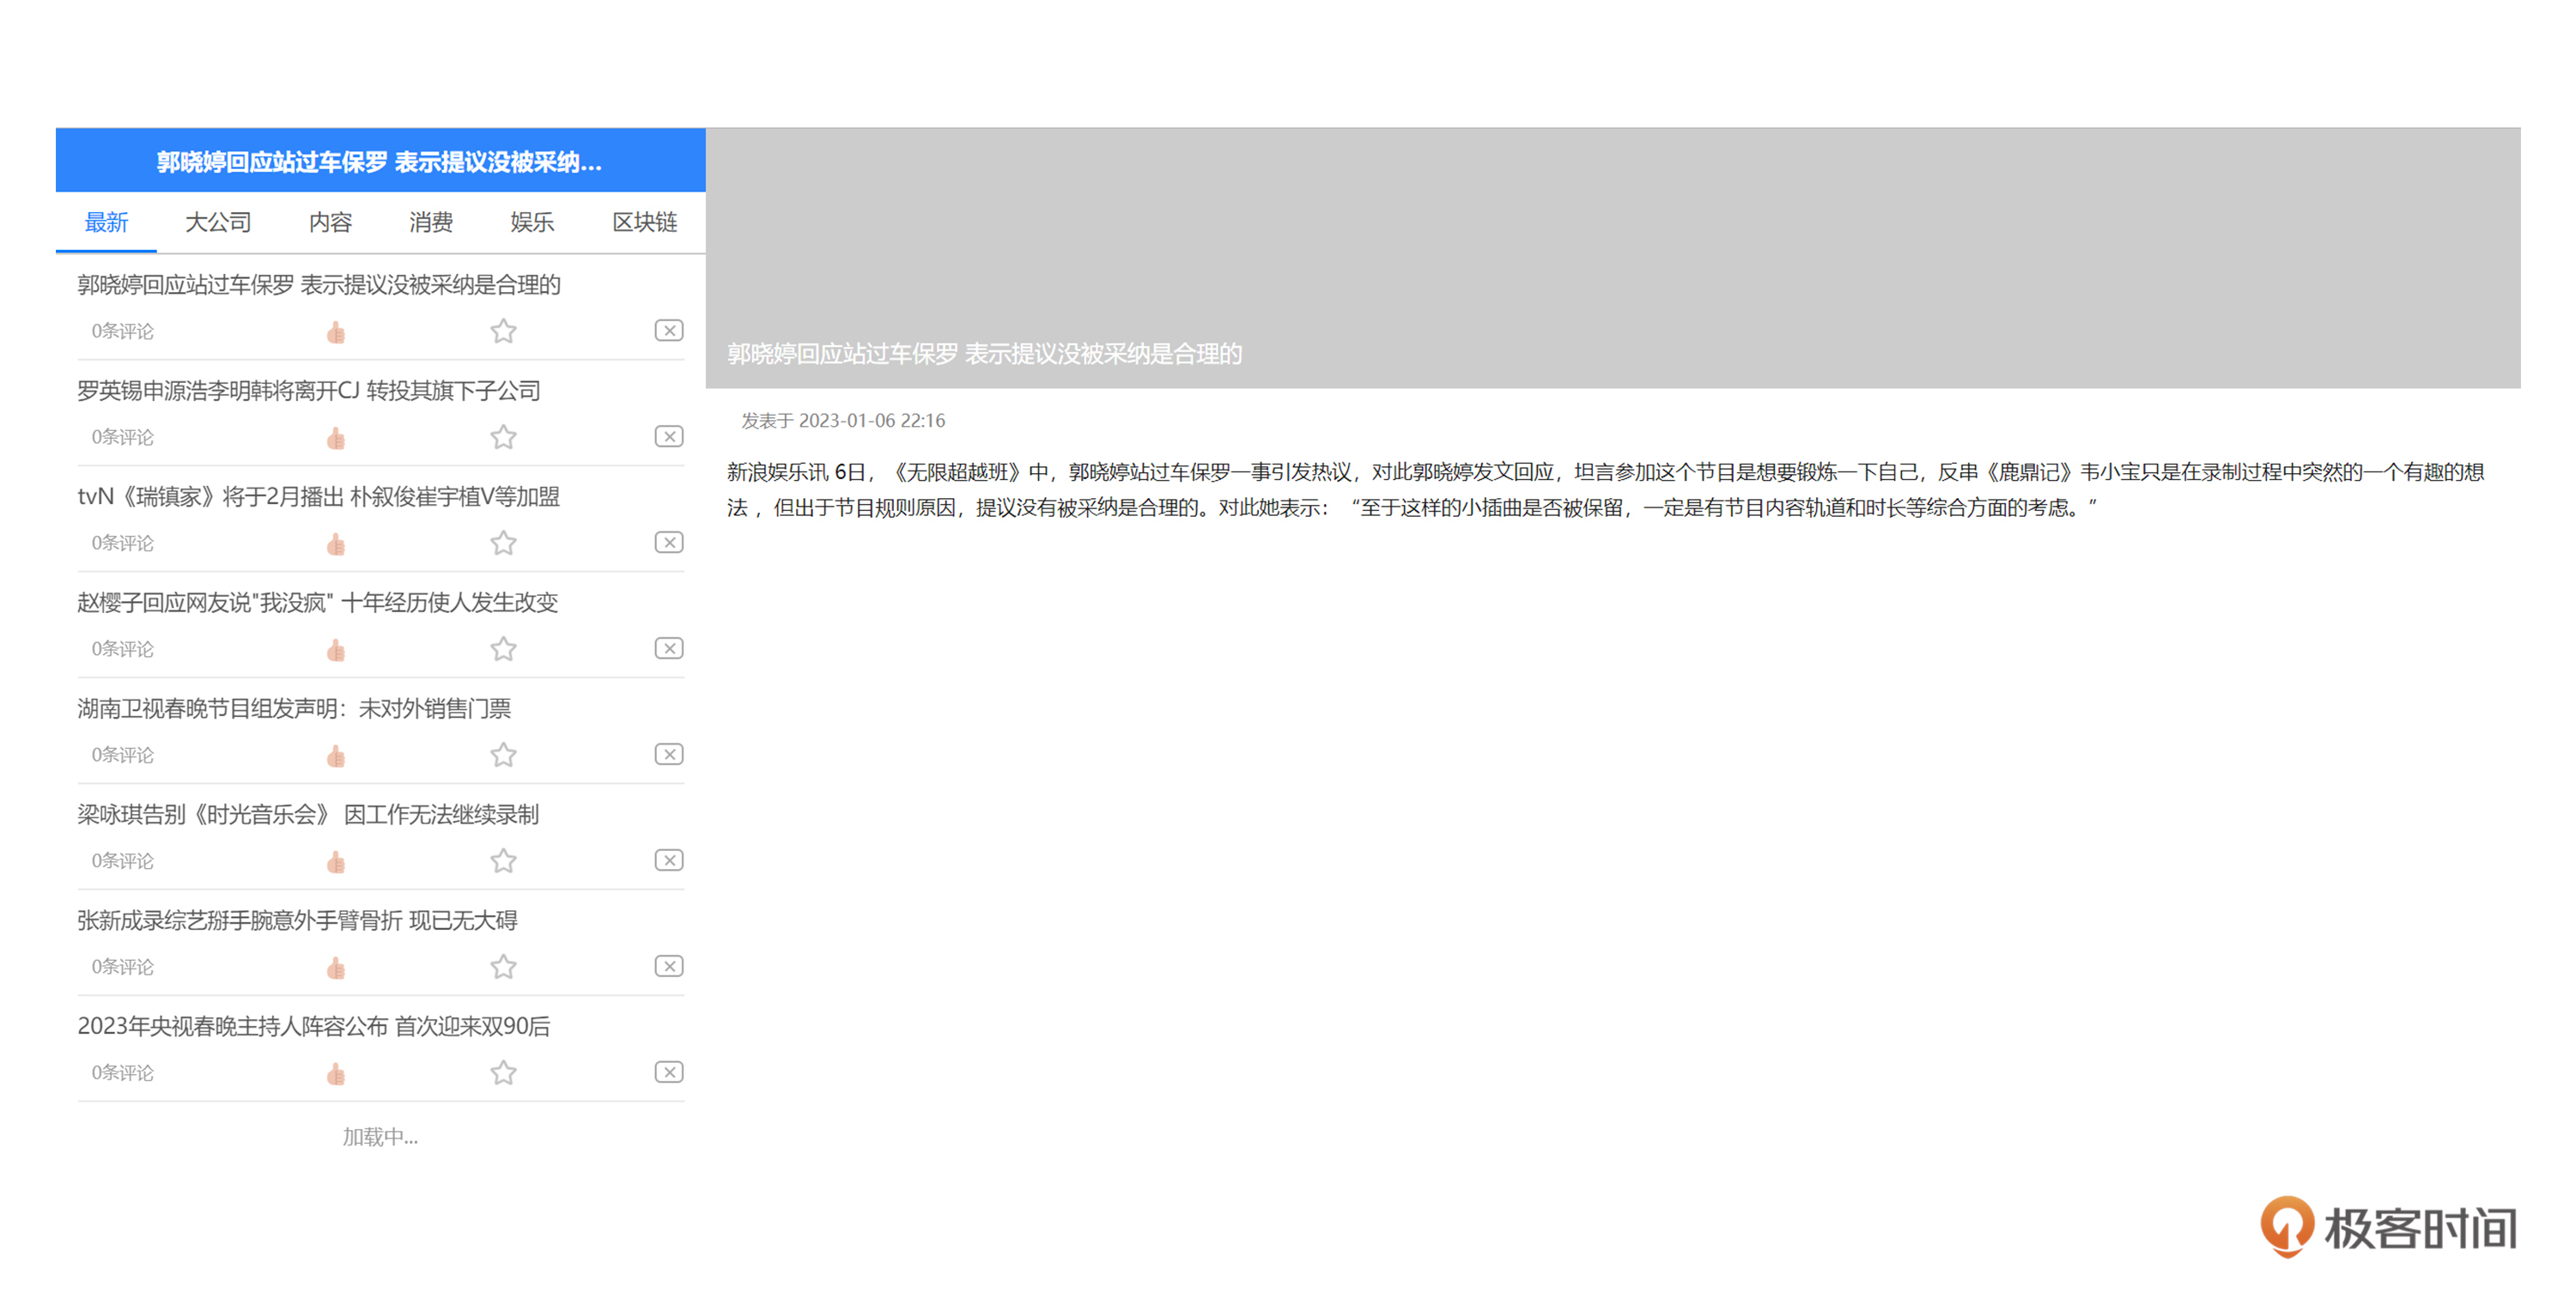Viewport: 2576px width, 1300px height.
Task: Open article 罗英锡申源浩李明韩将离开CJ
Action: (x=309, y=391)
